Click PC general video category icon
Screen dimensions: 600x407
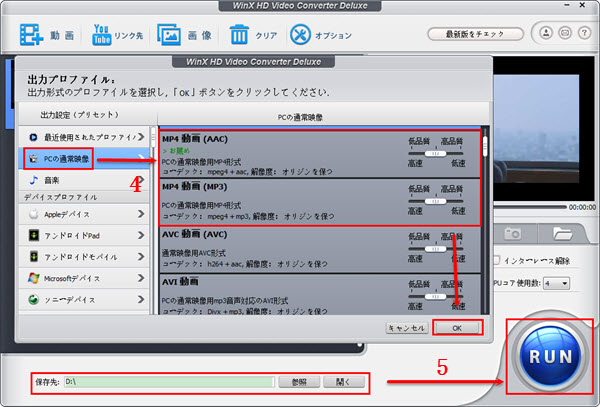point(34,158)
